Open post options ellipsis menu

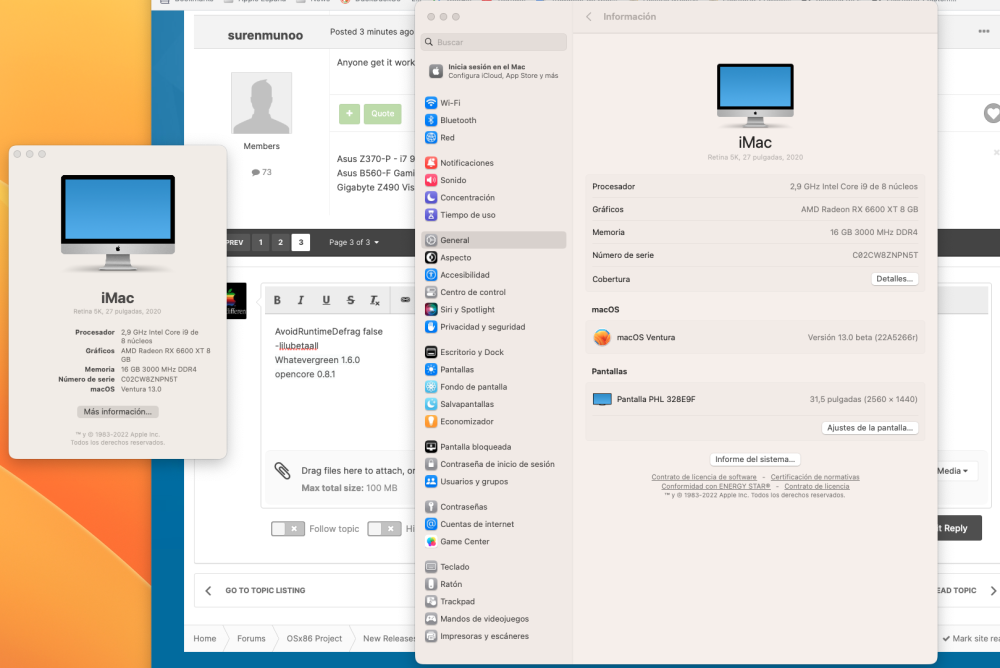983,31
